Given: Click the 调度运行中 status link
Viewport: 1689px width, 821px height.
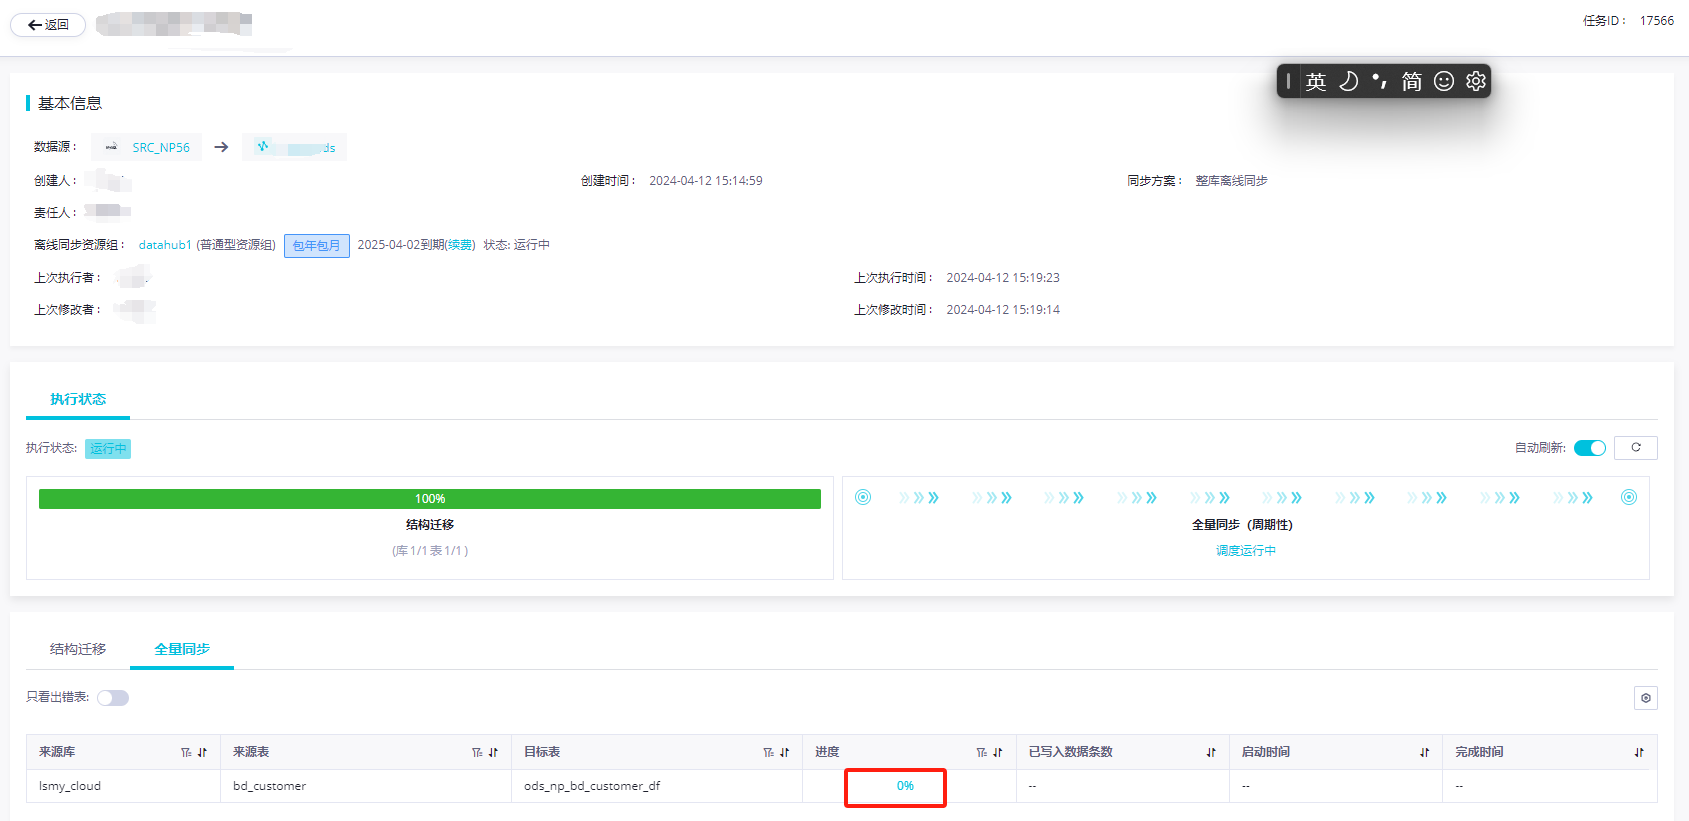Looking at the screenshot, I should (x=1246, y=551).
